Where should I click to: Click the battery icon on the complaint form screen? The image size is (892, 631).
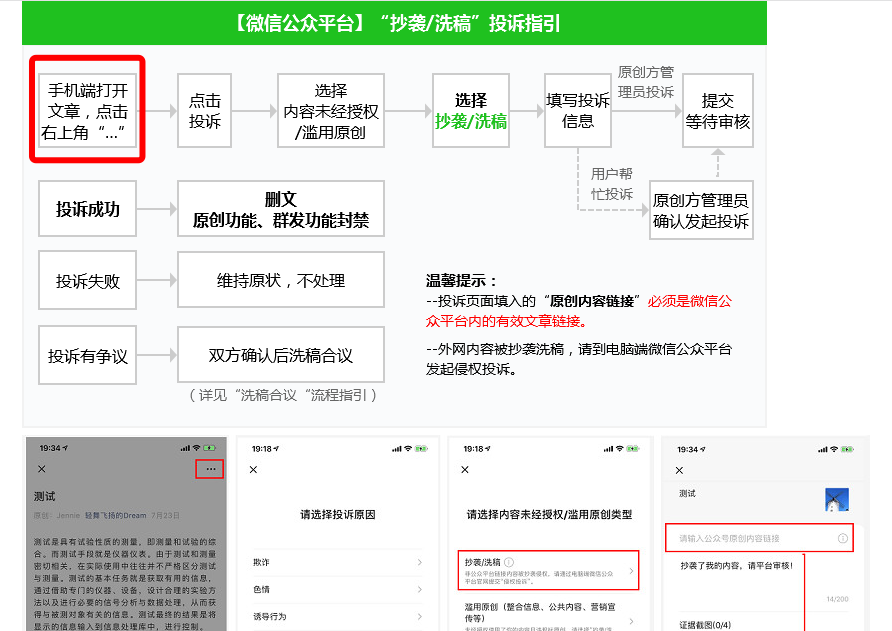coord(848,449)
